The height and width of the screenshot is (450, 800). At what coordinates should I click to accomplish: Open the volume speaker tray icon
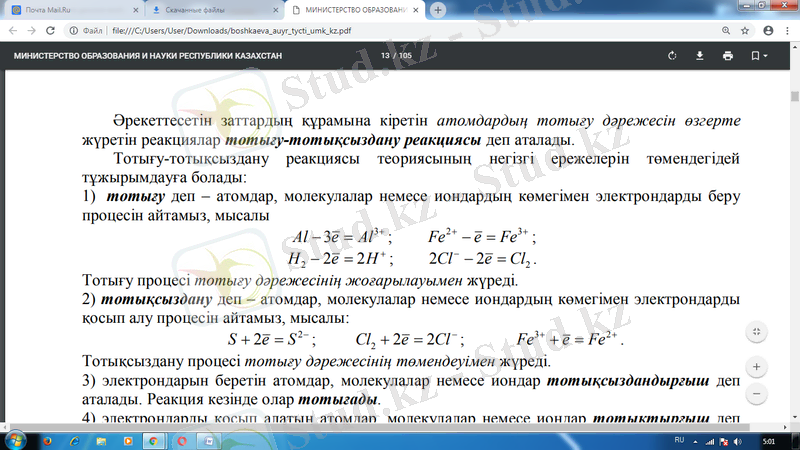(738, 441)
